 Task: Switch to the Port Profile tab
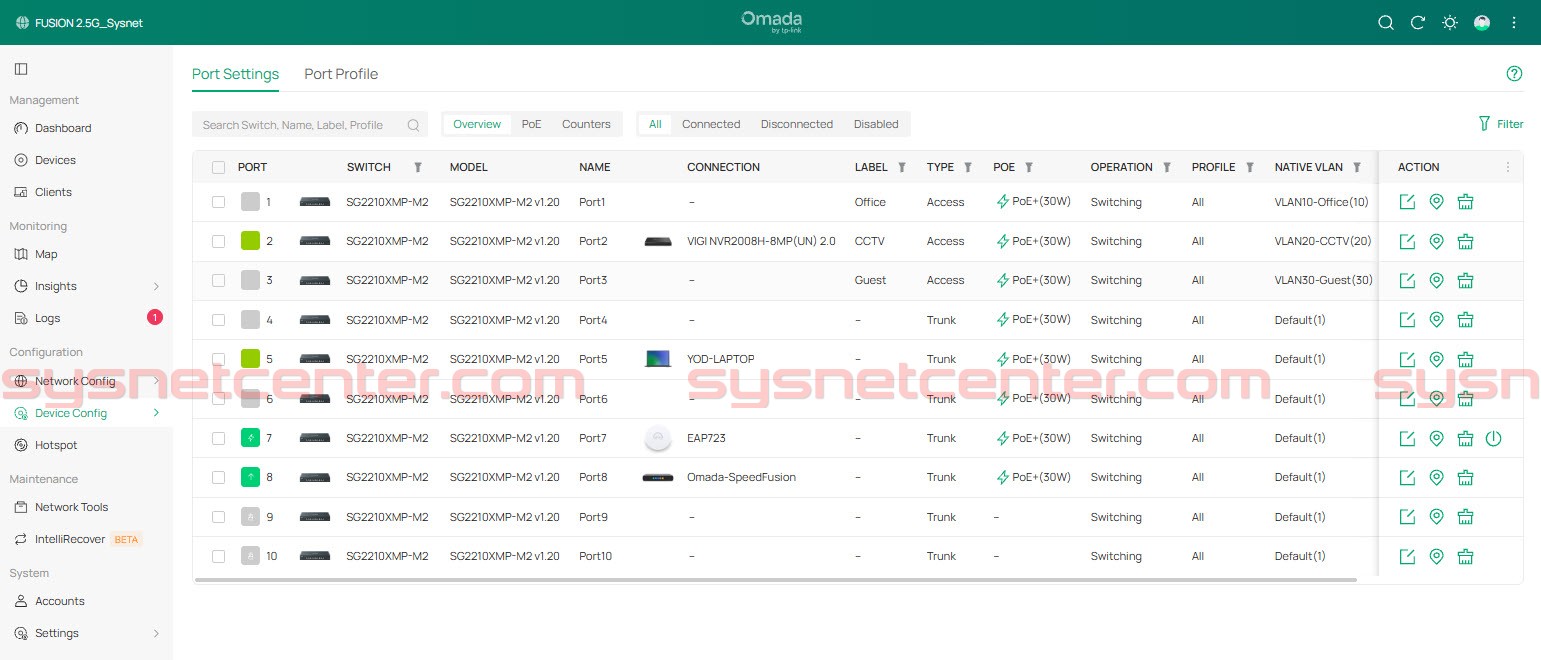[x=341, y=74]
